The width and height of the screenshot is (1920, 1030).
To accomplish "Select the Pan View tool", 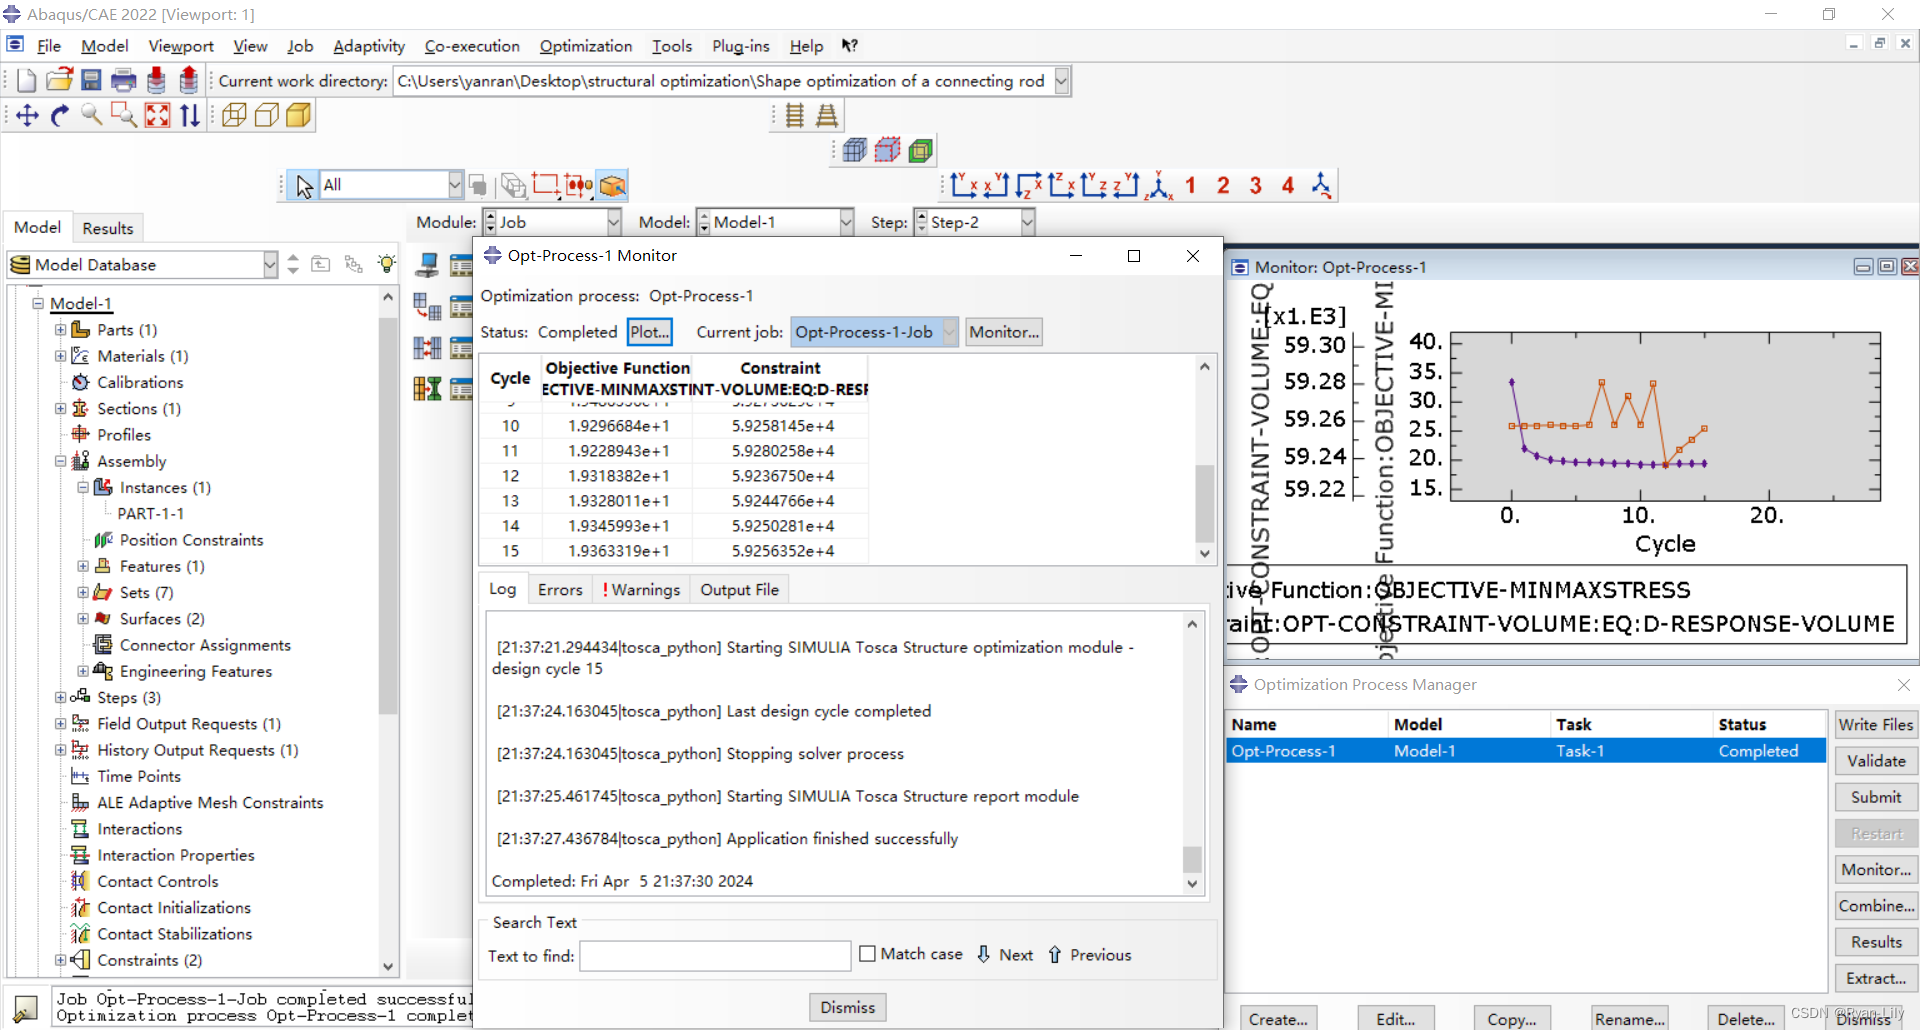I will point(27,116).
